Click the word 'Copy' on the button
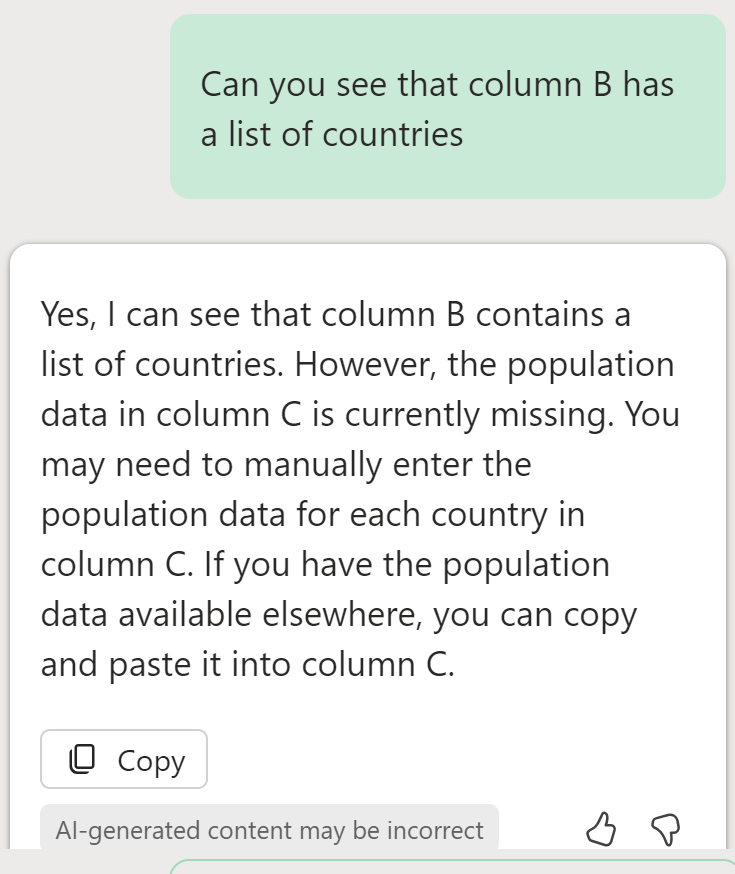Image resolution: width=735 pixels, height=874 pixels. [x=151, y=760]
